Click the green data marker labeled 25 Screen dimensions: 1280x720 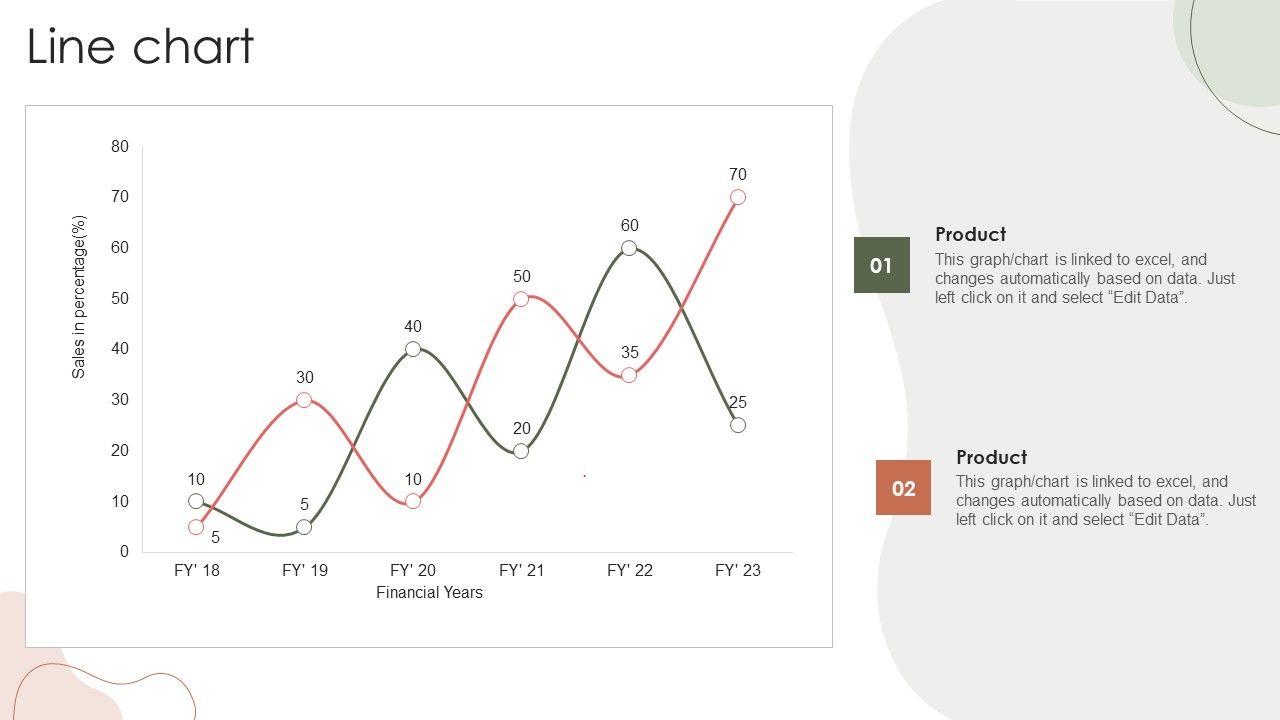pyautogui.click(x=738, y=425)
